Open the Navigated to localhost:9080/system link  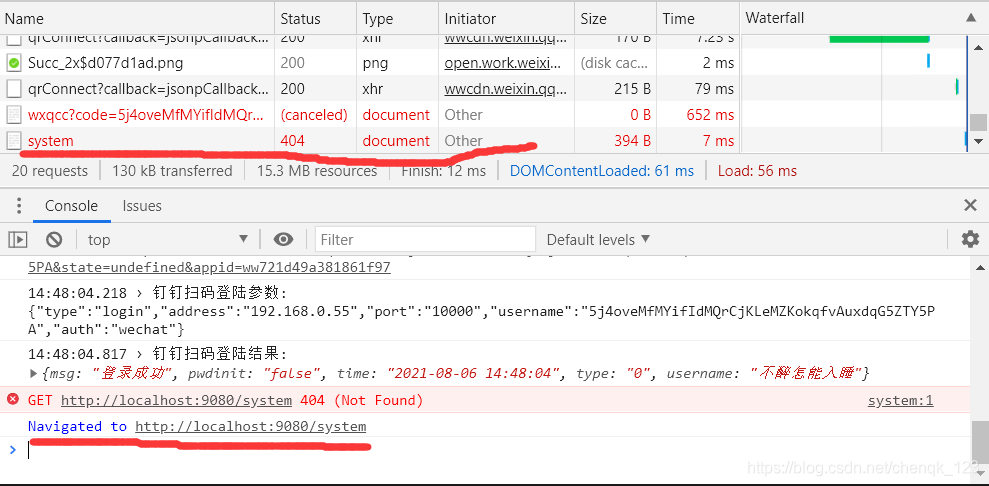pos(250,426)
